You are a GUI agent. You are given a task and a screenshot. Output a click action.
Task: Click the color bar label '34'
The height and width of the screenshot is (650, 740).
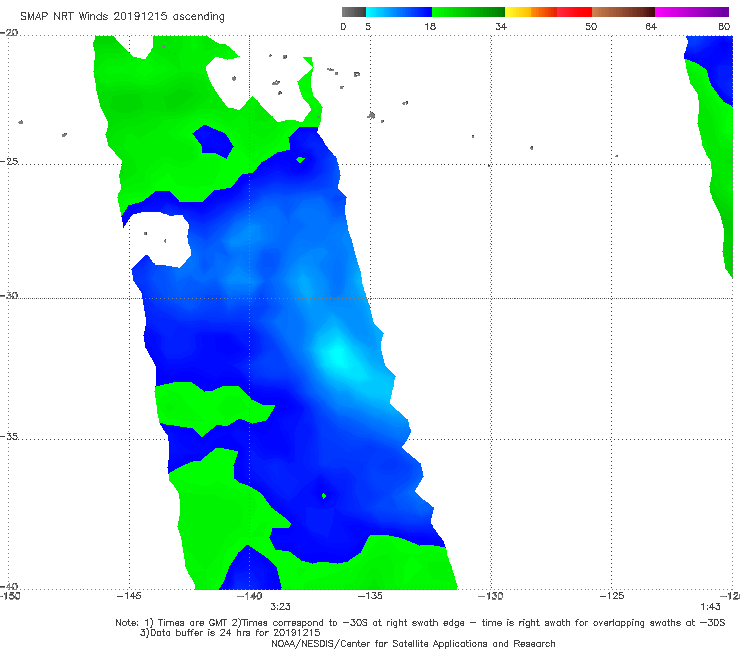click(501, 26)
